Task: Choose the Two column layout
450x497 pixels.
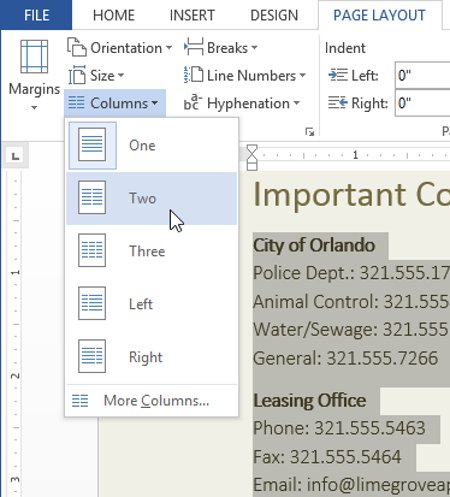Action: tap(152, 198)
